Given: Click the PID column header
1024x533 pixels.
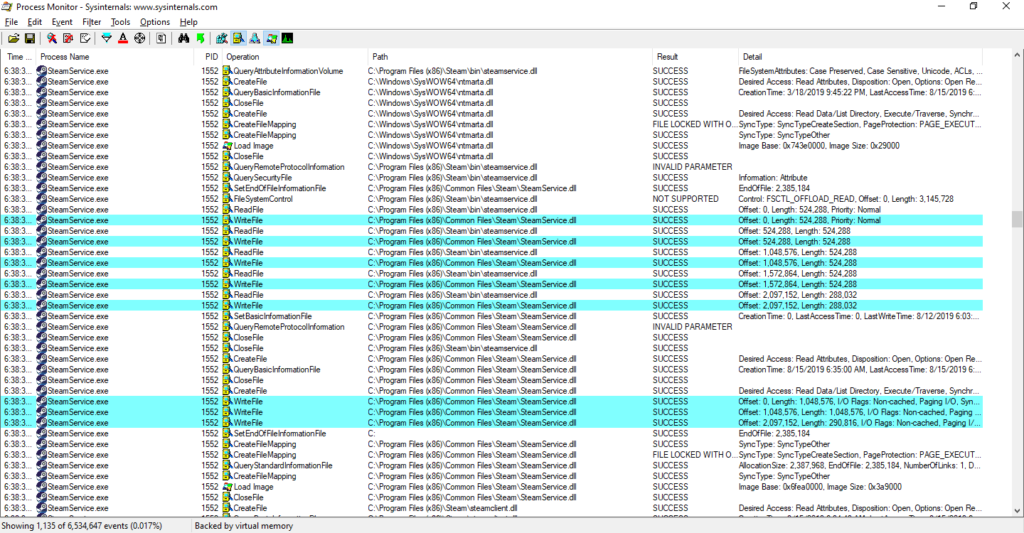Looking at the screenshot, I should pyautogui.click(x=208, y=57).
